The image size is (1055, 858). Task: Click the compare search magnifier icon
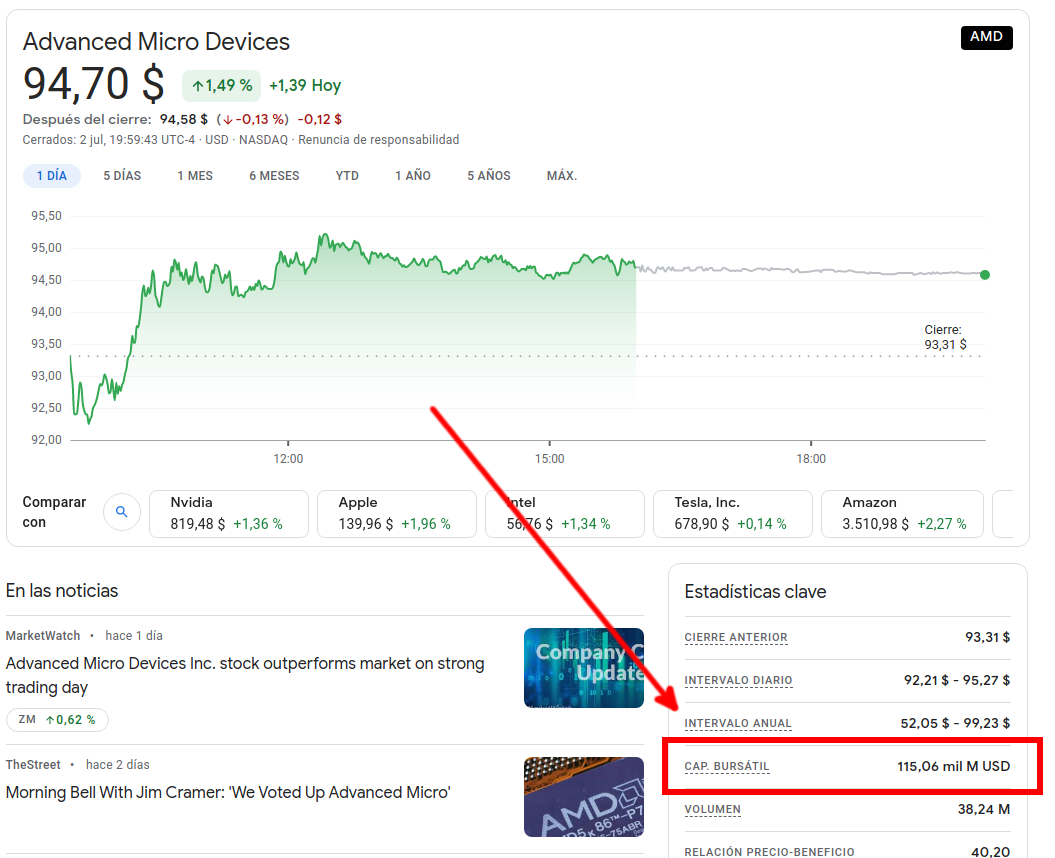[x=122, y=512]
